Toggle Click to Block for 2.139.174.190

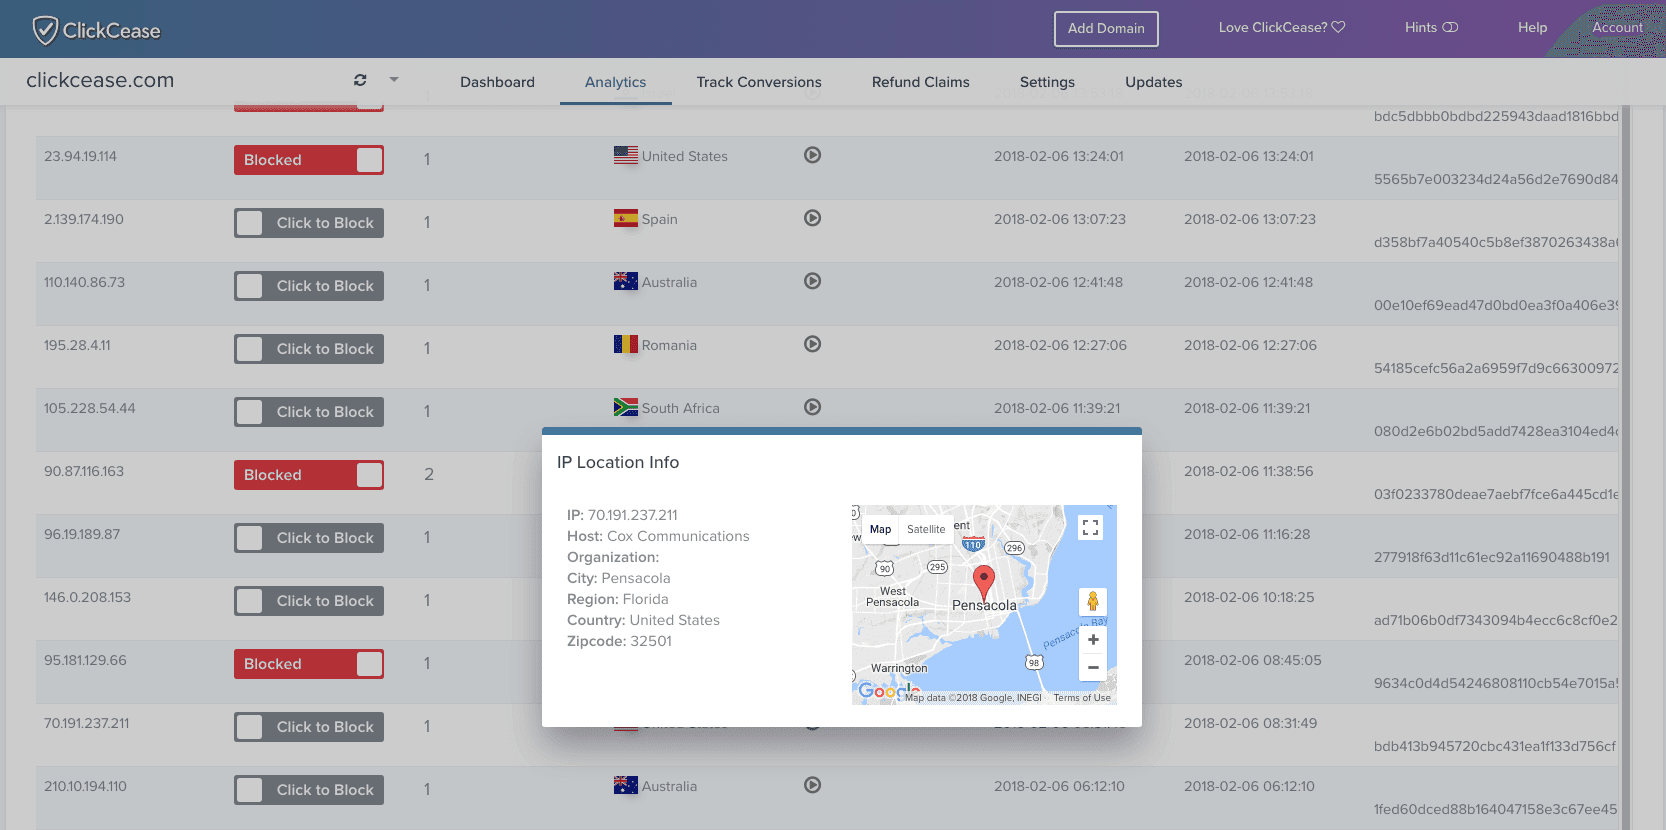pyautogui.click(x=309, y=223)
